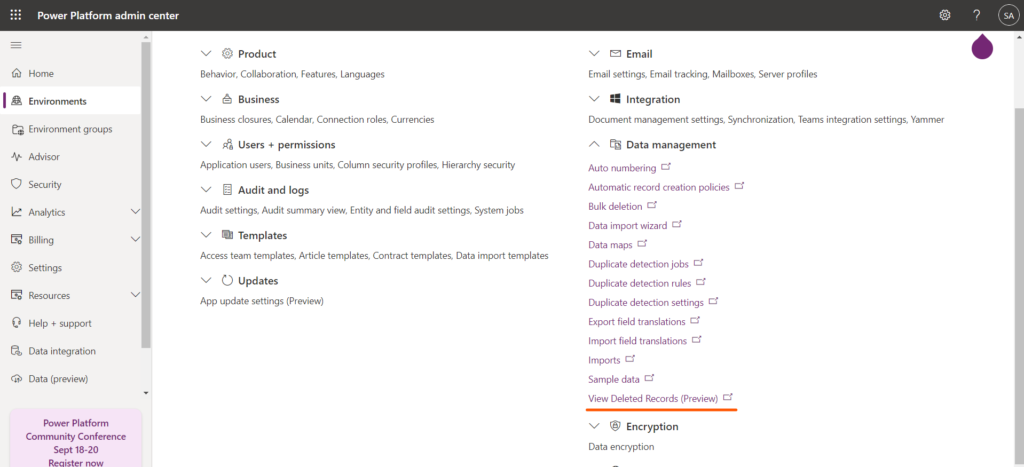Click the settings gear icon in header
This screenshot has width=1024, height=467.
pyautogui.click(x=945, y=15)
